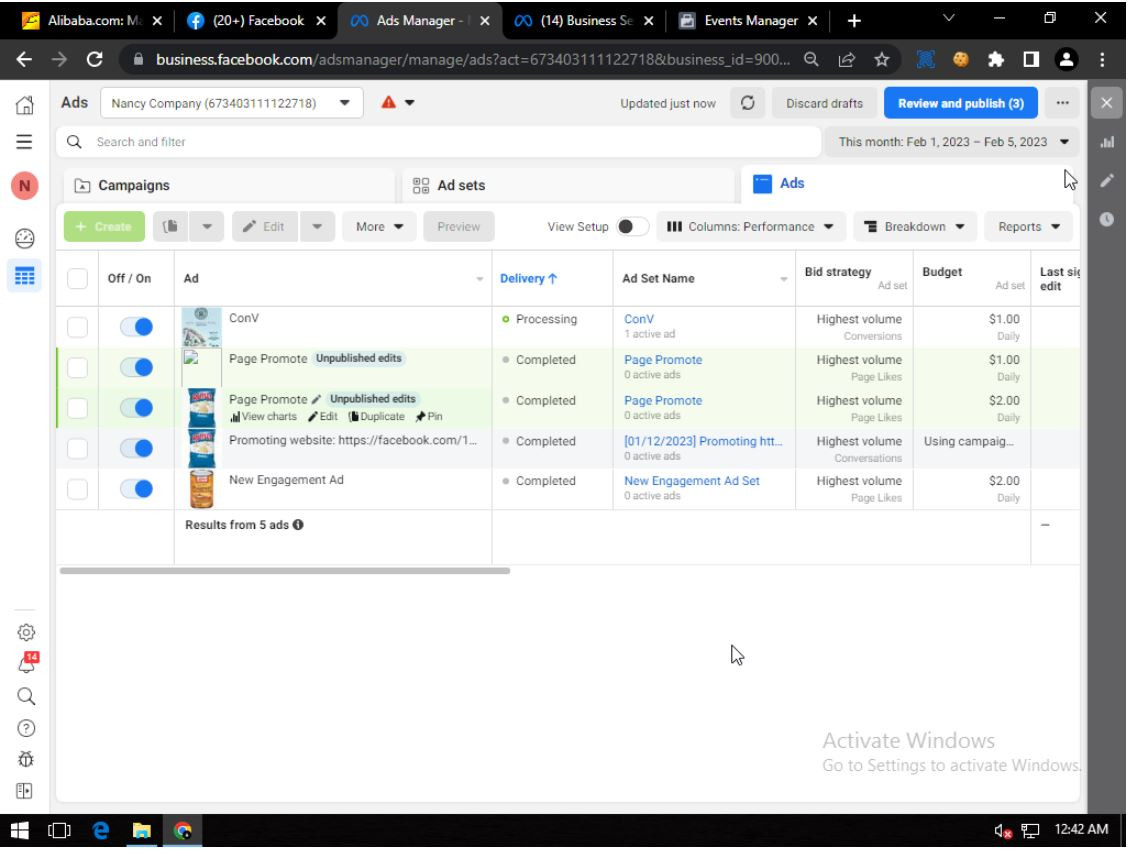Expand the Edit button dropdown arrow
Screen dimensions: 1130x853
[x=318, y=228]
